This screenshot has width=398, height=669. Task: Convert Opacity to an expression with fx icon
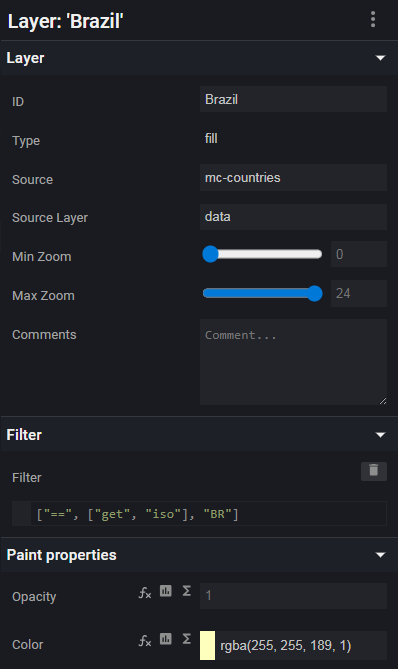tap(145, 592)
